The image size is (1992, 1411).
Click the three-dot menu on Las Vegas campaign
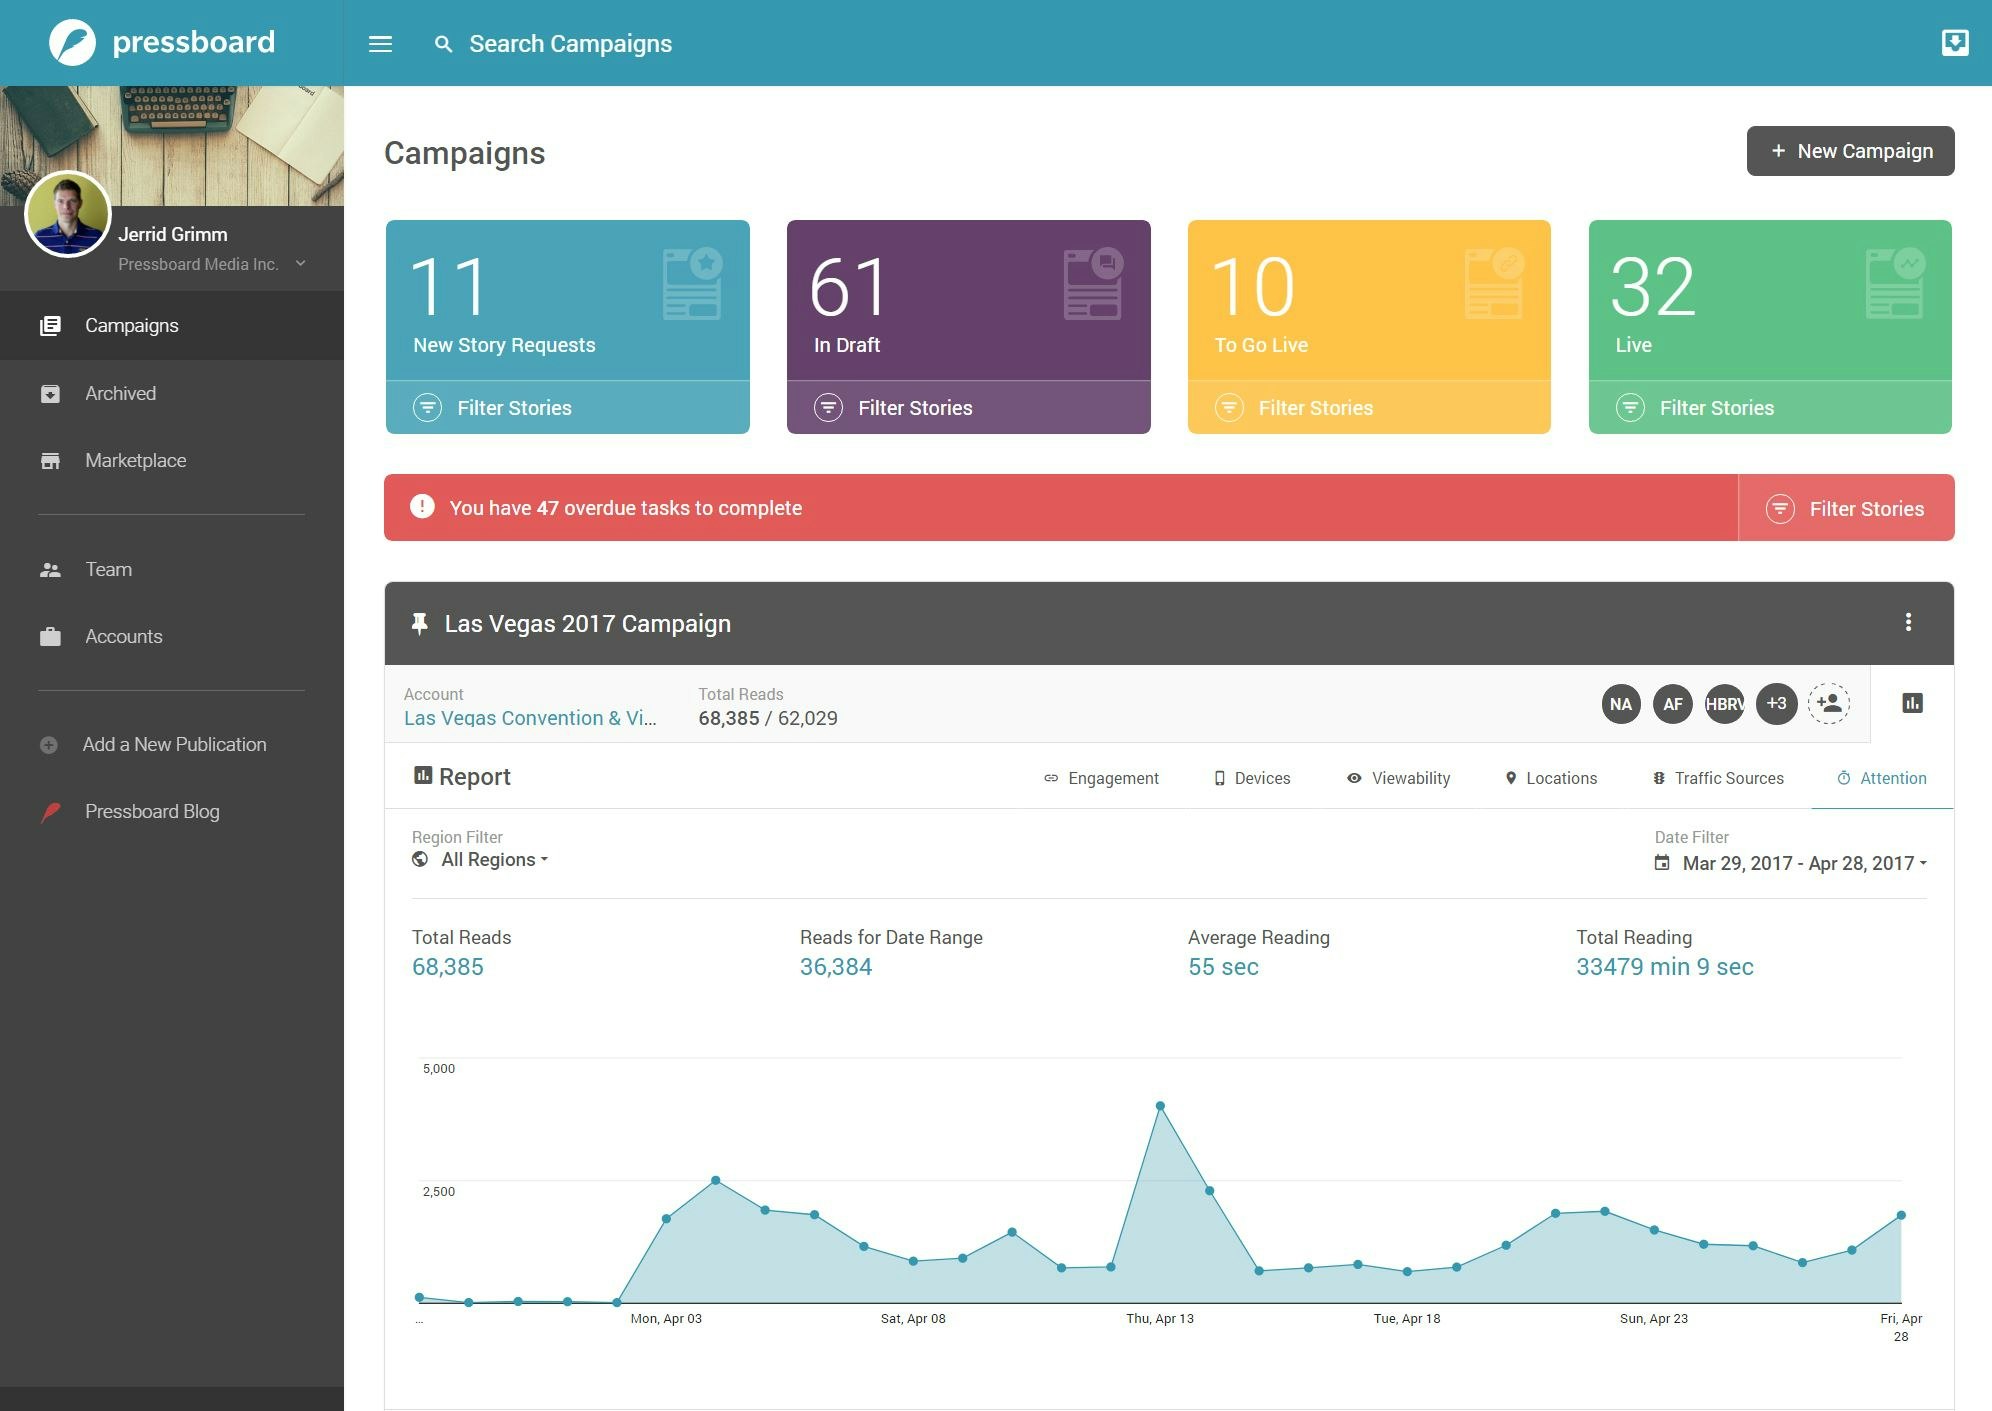click(1908, 622)
